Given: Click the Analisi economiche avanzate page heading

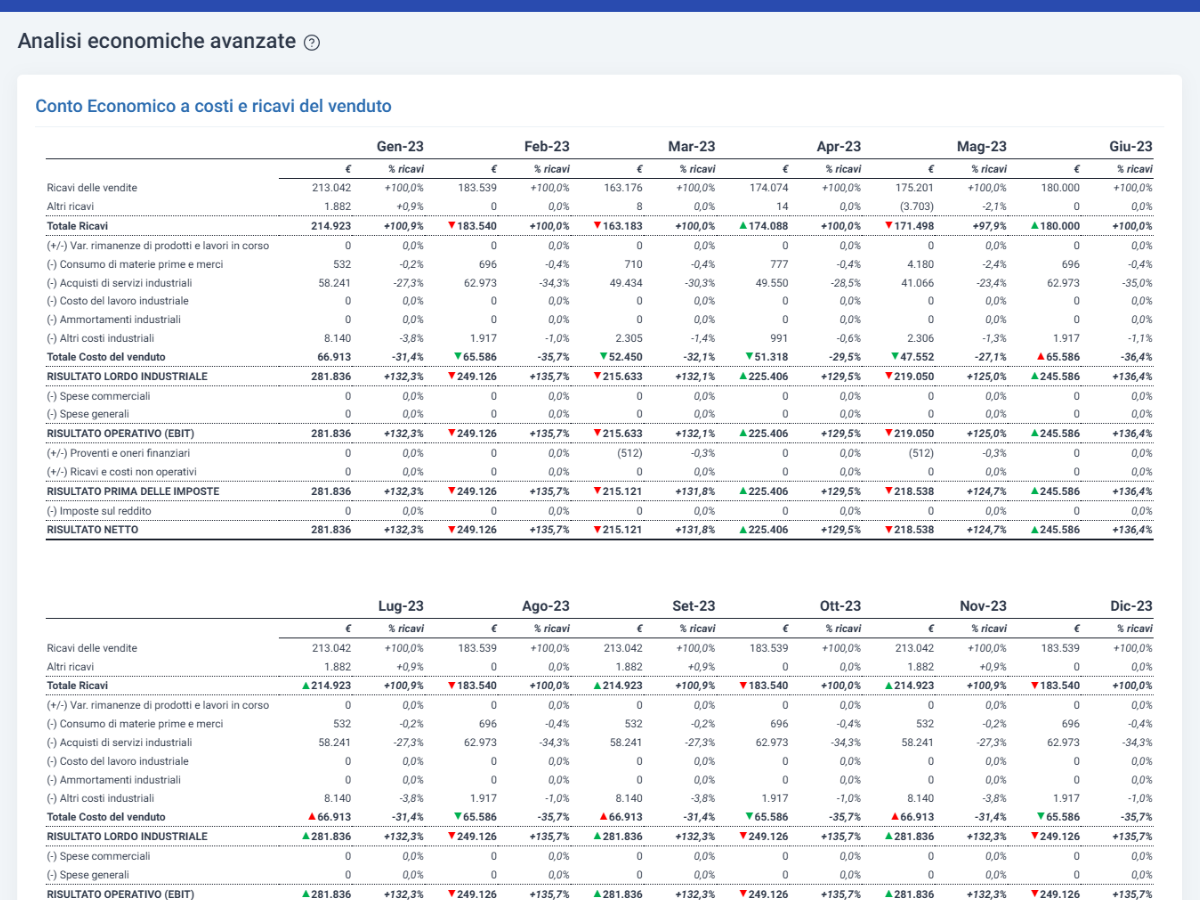Looking at the screenshot, I should [x=157, y=42].
